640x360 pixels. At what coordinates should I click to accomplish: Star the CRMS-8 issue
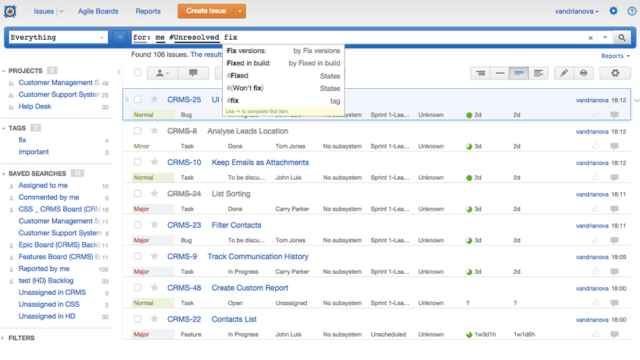click(x=154, y=131)
